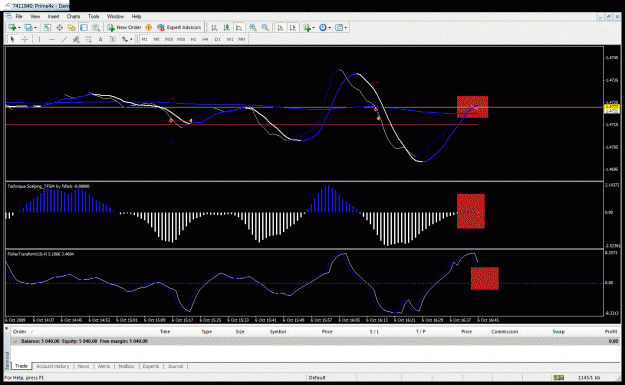Image resolution: width=625 pixels, height=385 pixels.
Task: Expand the profiles dropdown arrow
Action: [x=35, y=28]
